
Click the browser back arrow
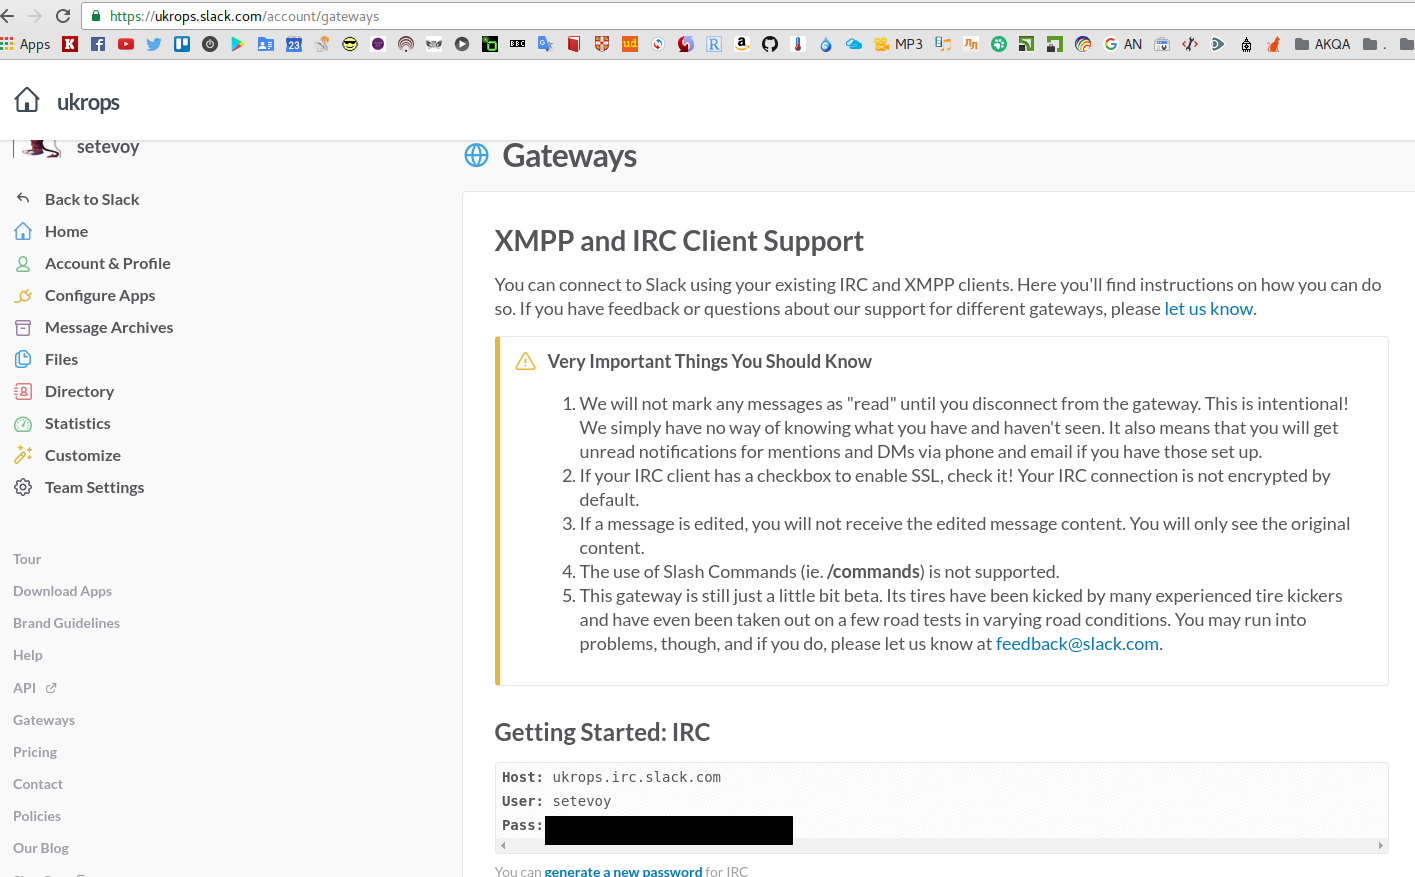point(8,16)
